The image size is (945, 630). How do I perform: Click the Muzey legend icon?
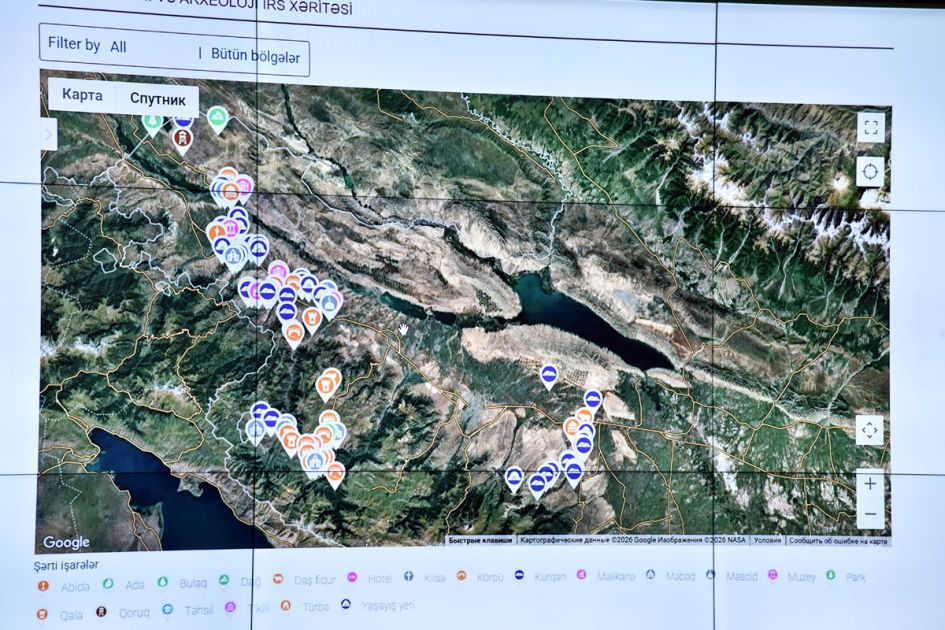[772, 575]
